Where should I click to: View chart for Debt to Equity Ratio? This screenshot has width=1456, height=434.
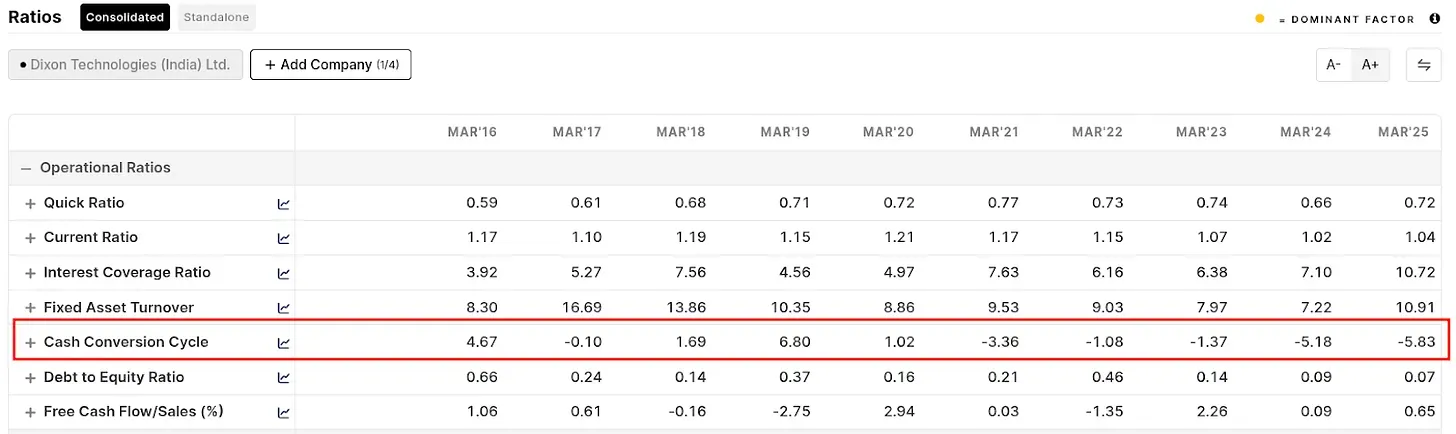[x=284, y=378]
